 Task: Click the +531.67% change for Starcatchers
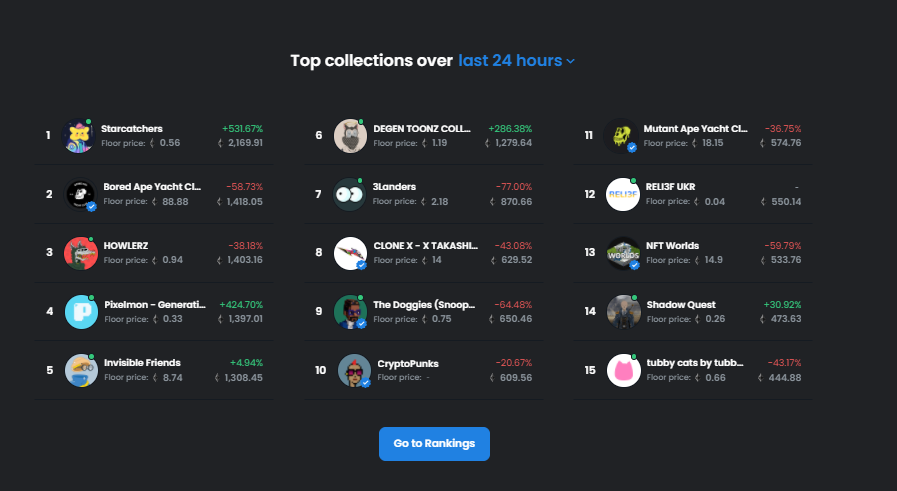(x=243, y=129)
